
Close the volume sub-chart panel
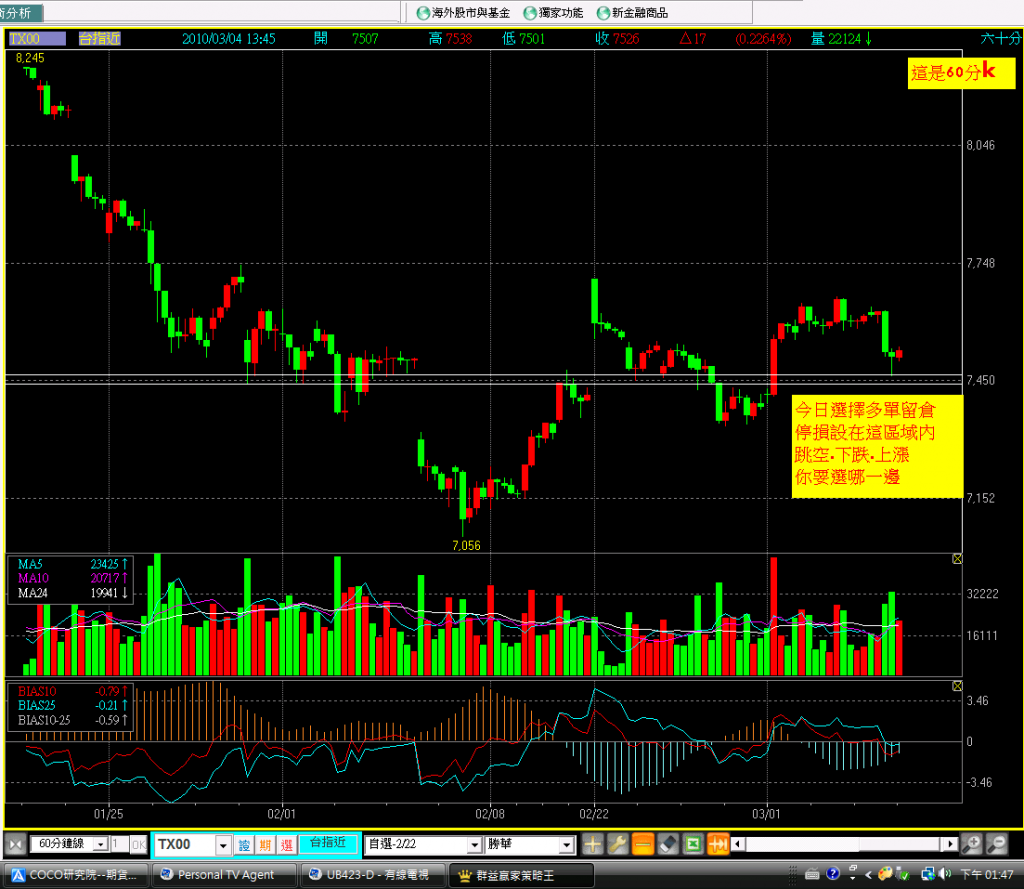pos(957,559)
